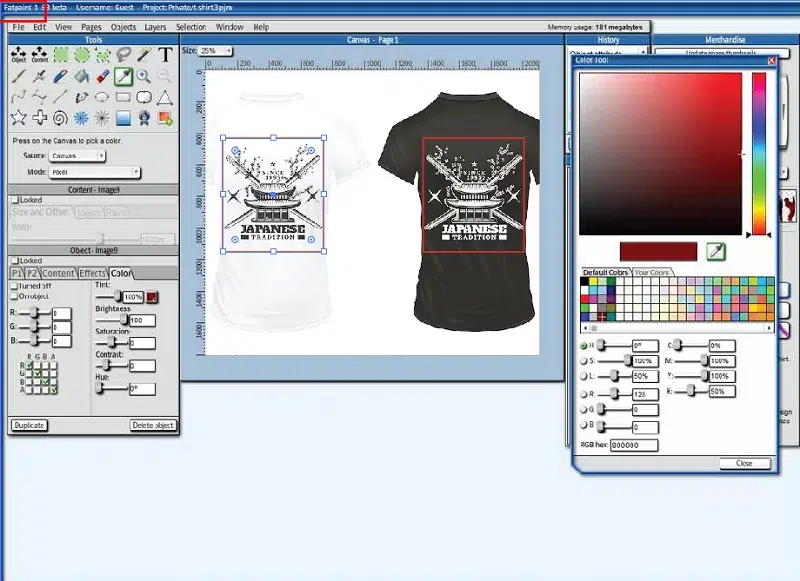
Task: Enable the Turned off checkbox
Action: (x=14, y=286)
